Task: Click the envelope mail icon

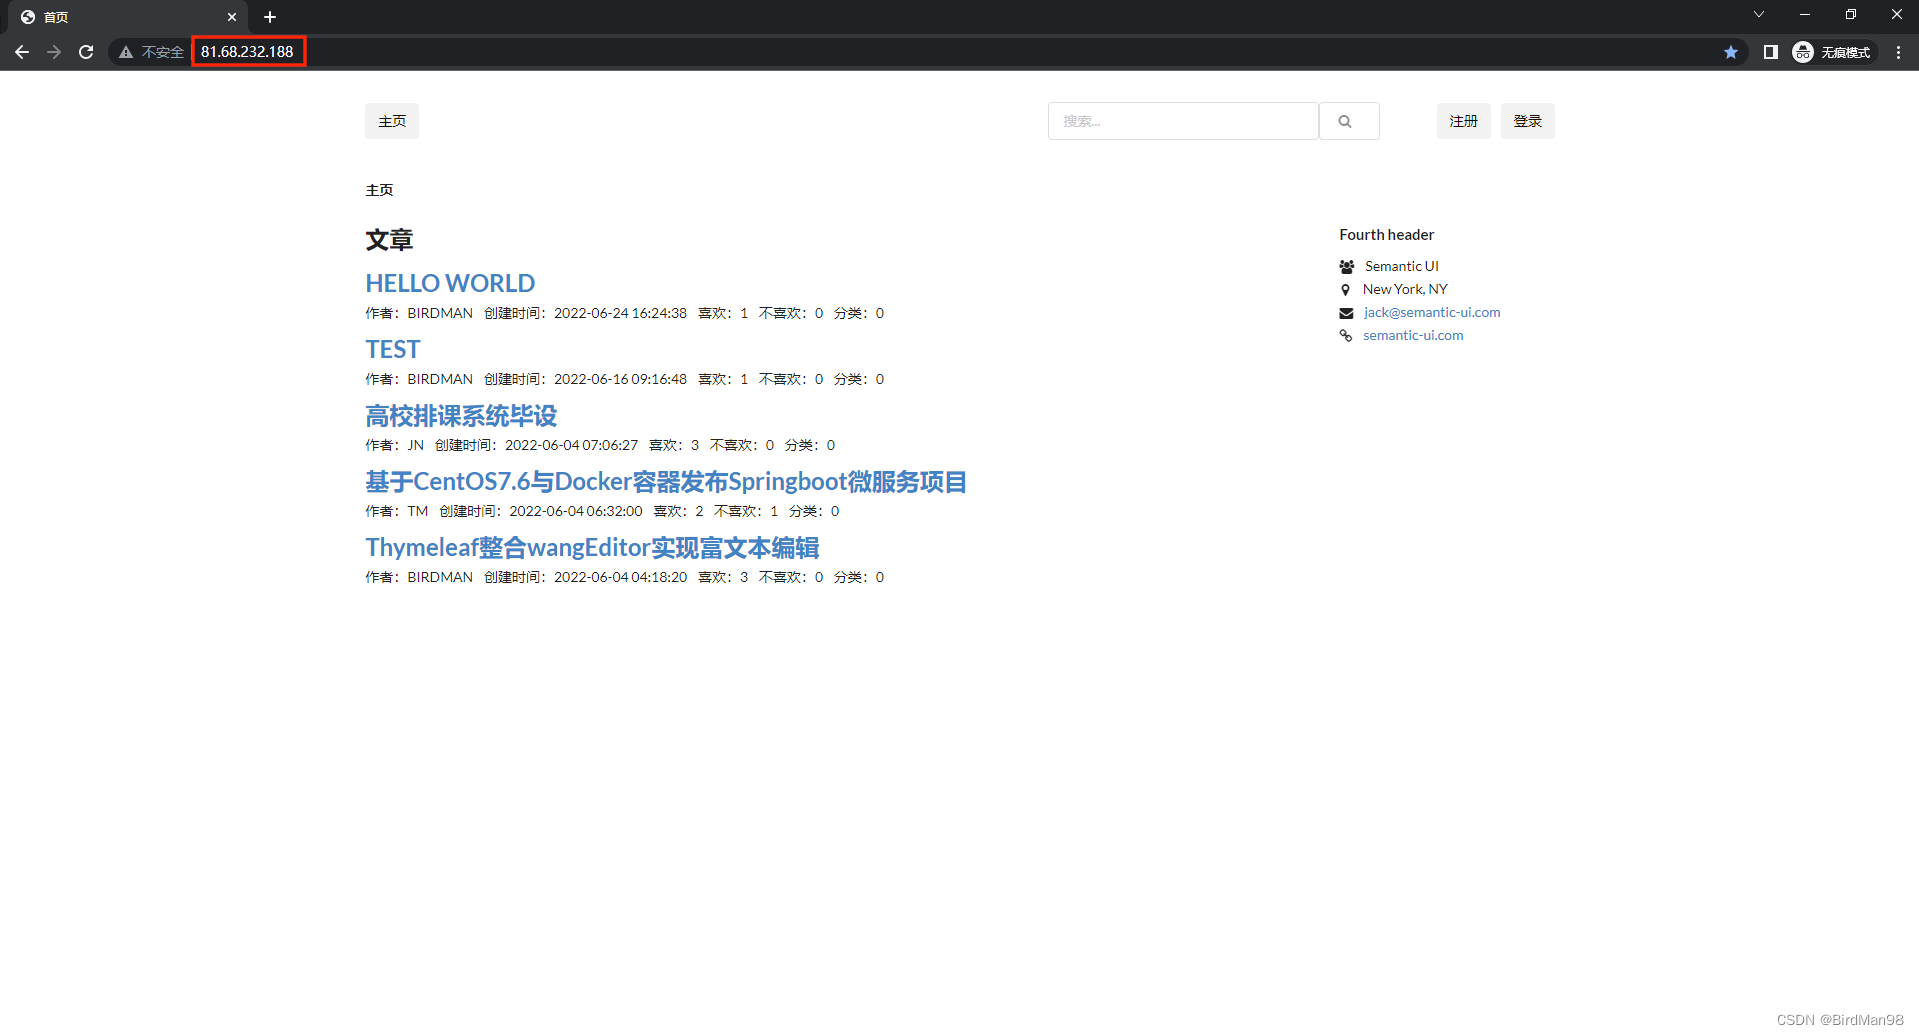Action: [x=1346, y=313]
